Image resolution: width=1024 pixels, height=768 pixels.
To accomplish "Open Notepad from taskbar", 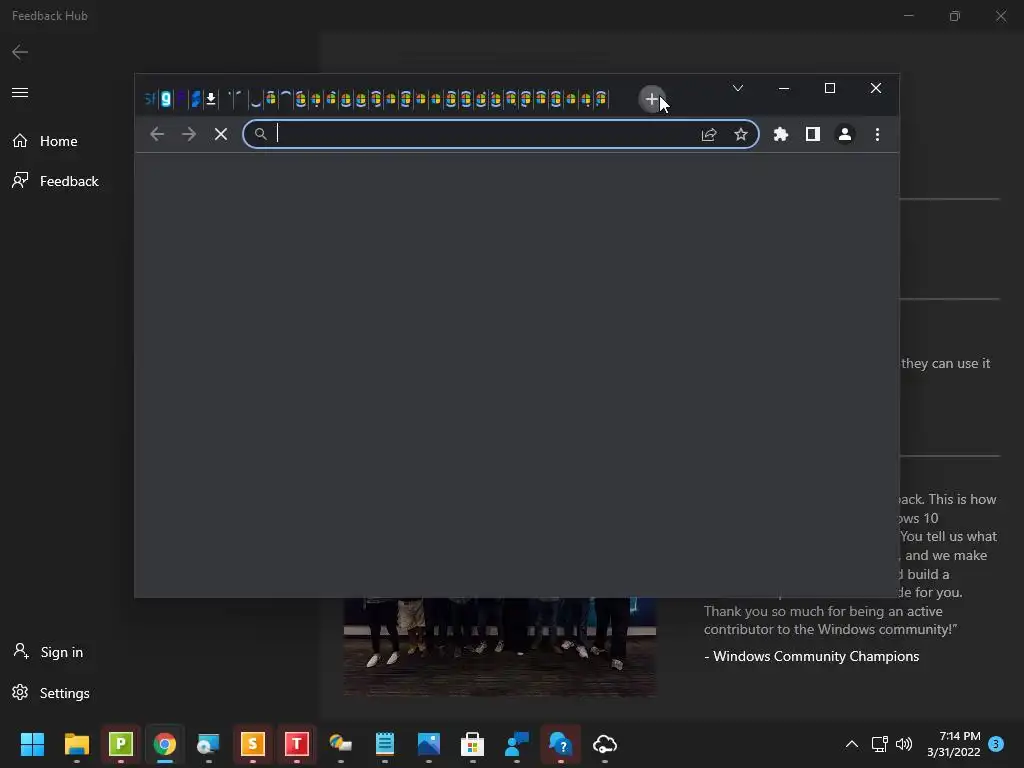I will 385,744.
